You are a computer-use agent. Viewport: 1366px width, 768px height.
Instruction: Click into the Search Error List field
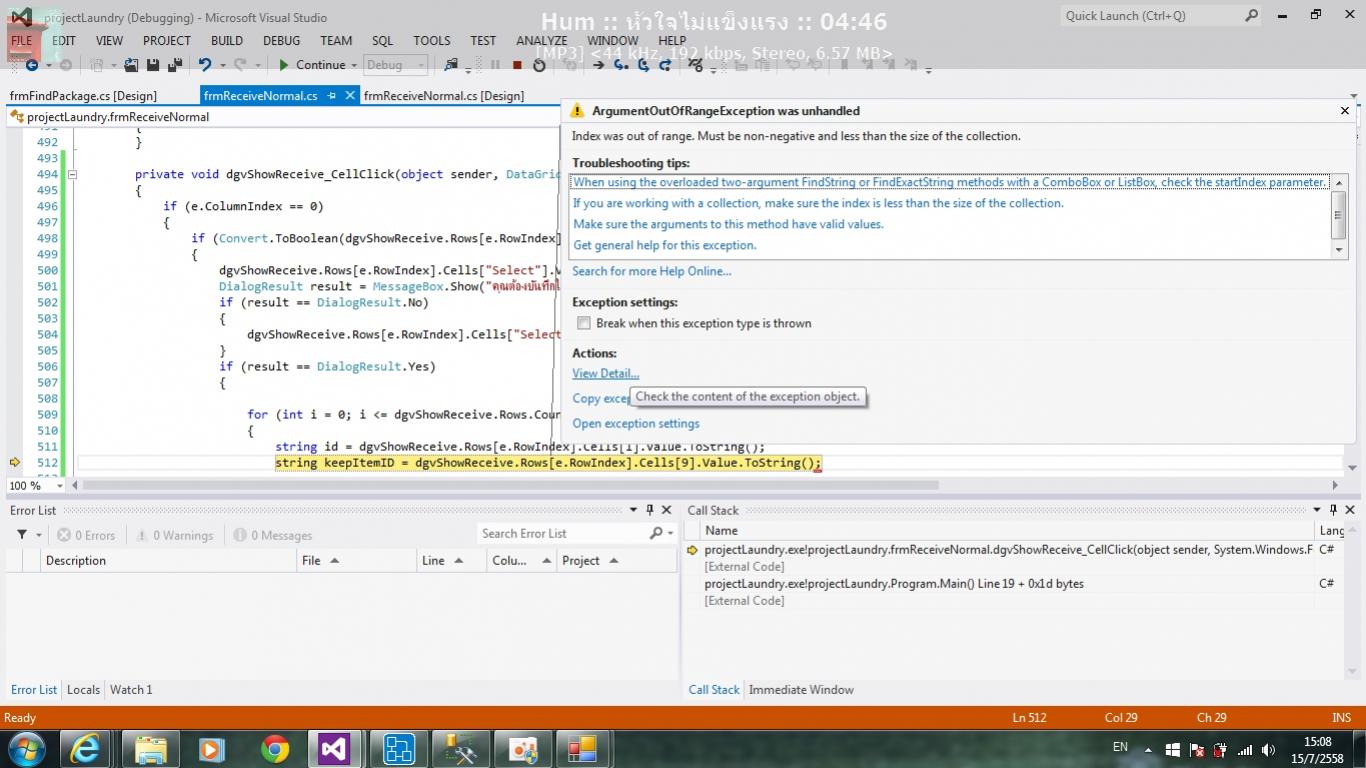click(x=561, y=533)
